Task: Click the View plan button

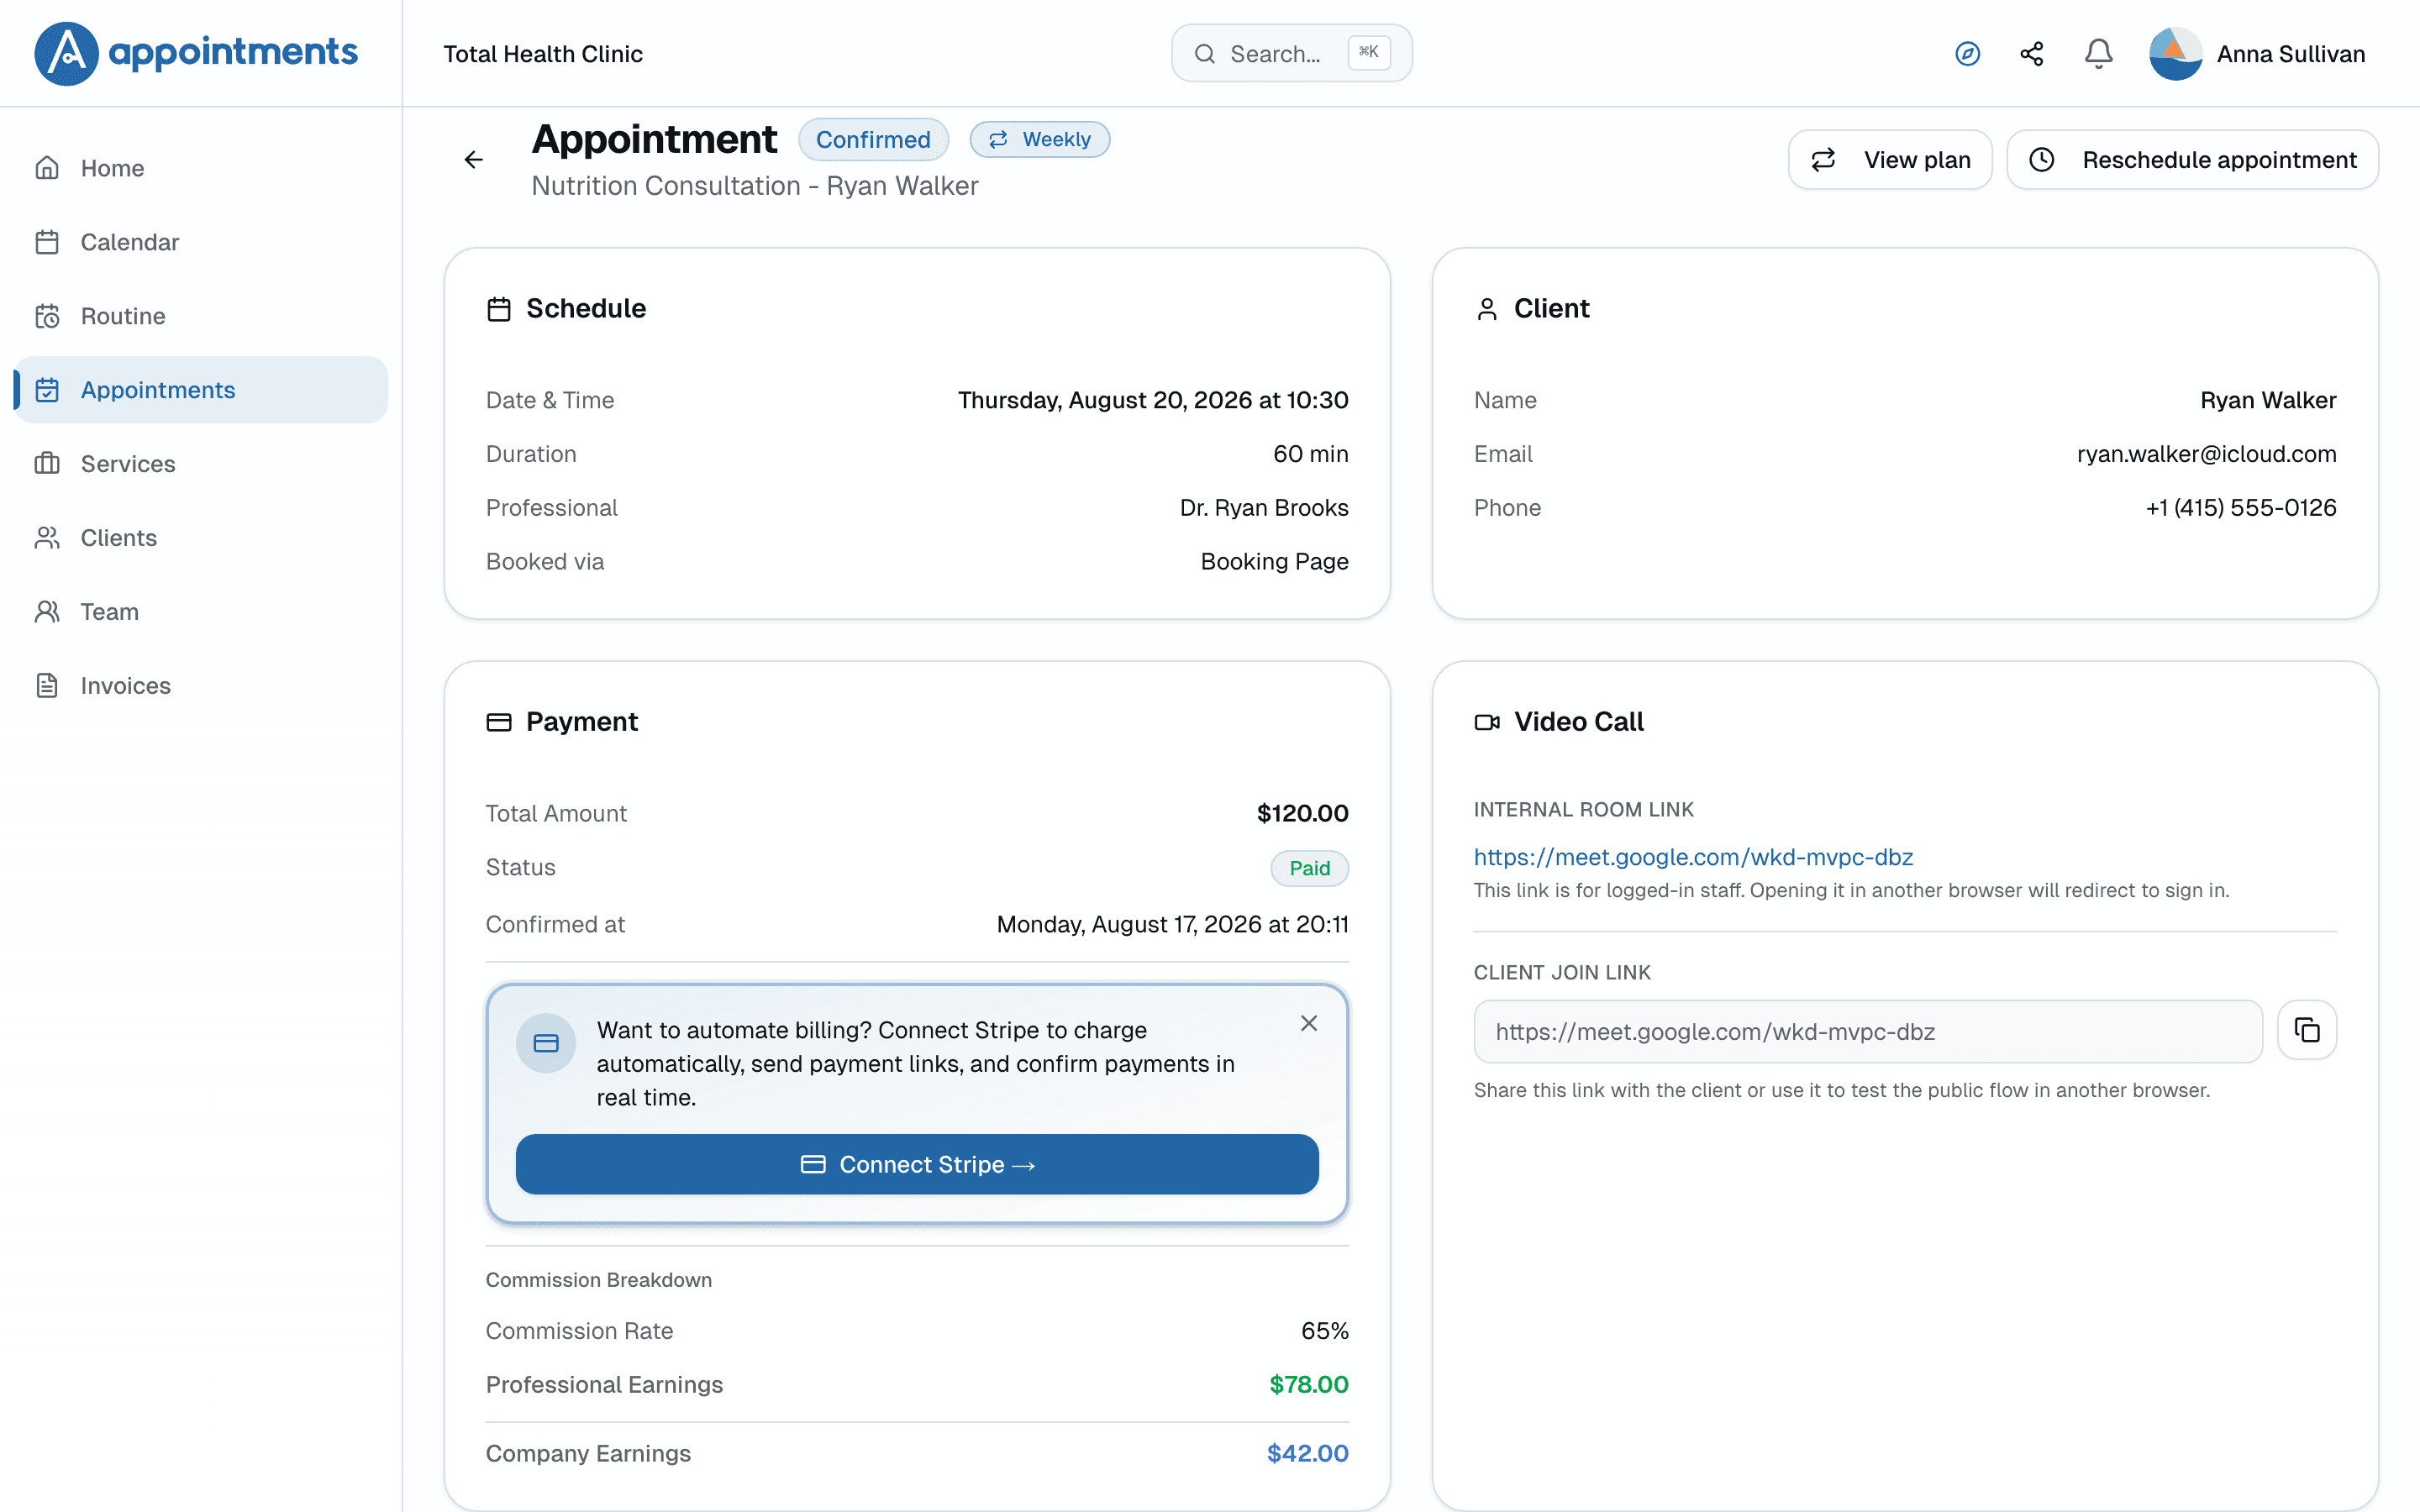Action: (x=1889, y=160)
